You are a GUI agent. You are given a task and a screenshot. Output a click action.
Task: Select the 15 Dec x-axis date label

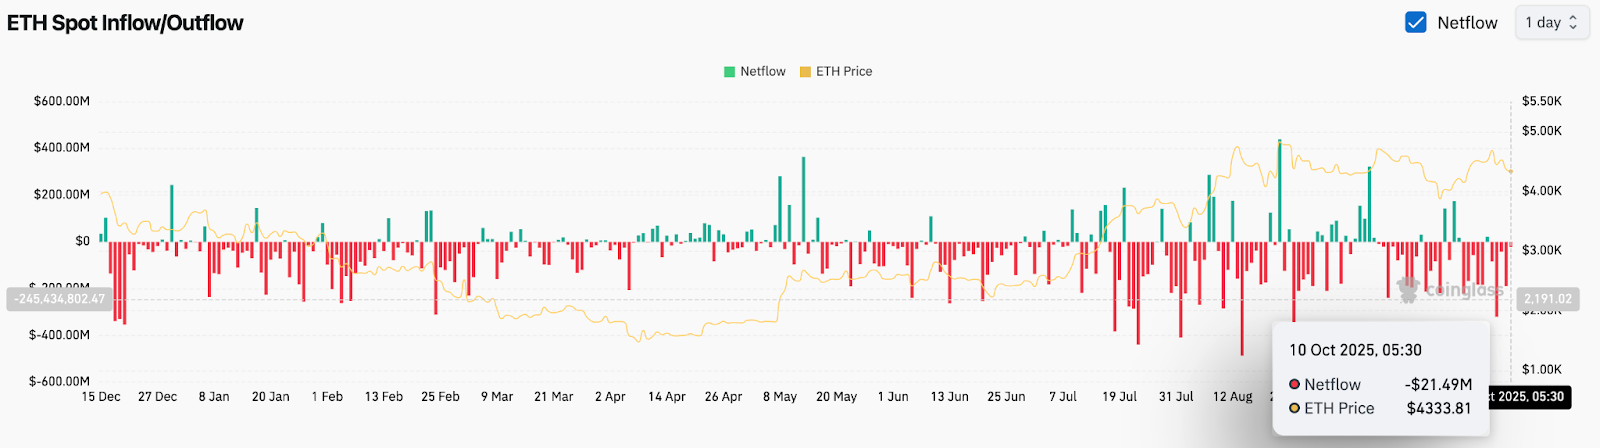pos(101,397)
